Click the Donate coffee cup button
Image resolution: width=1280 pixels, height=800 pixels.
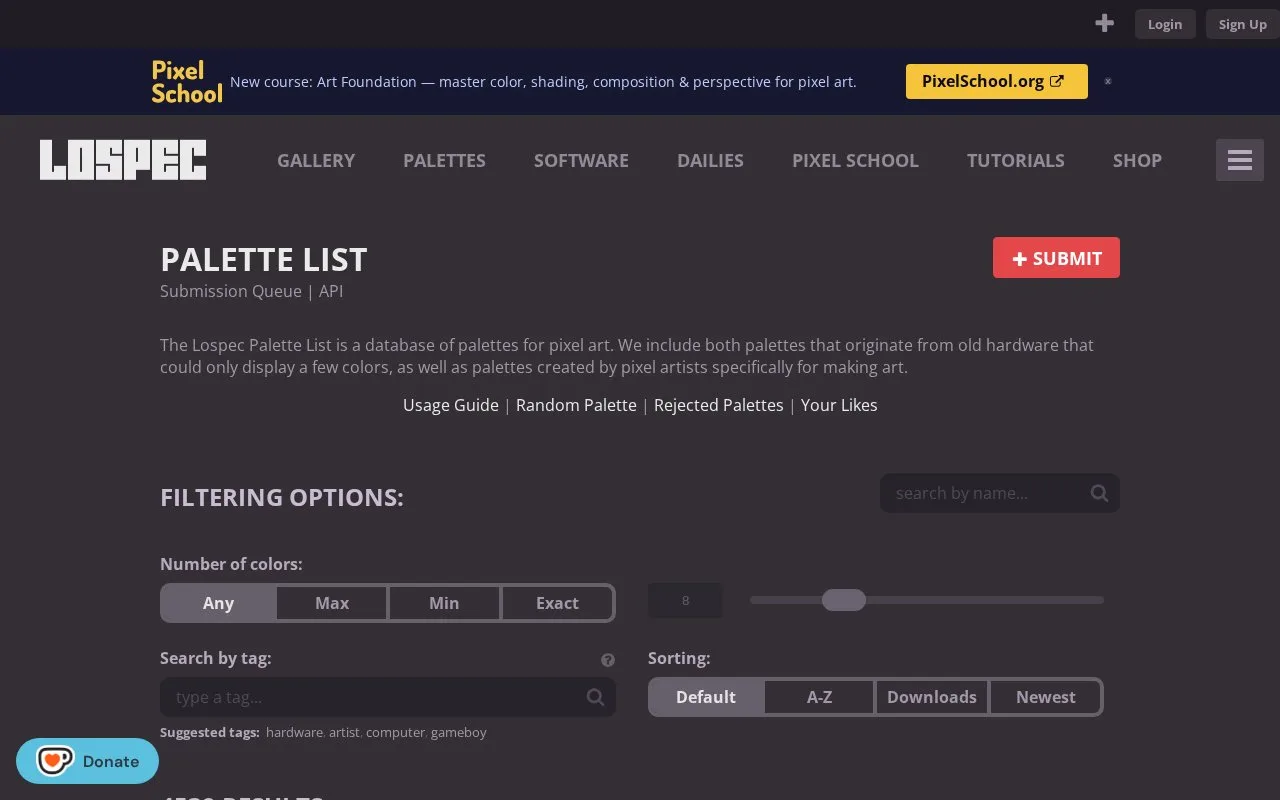[x=87, y=761]
